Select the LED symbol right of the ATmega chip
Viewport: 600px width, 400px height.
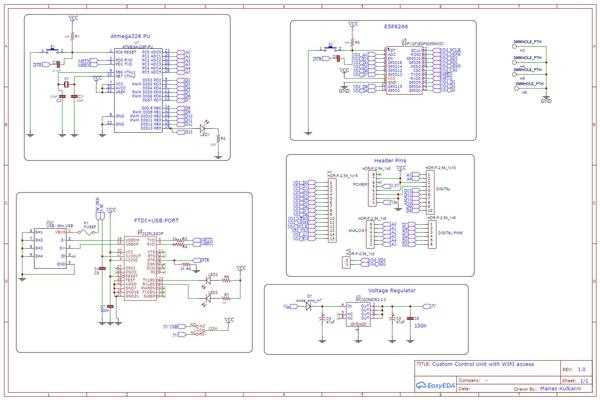click(x=204, y=129)
